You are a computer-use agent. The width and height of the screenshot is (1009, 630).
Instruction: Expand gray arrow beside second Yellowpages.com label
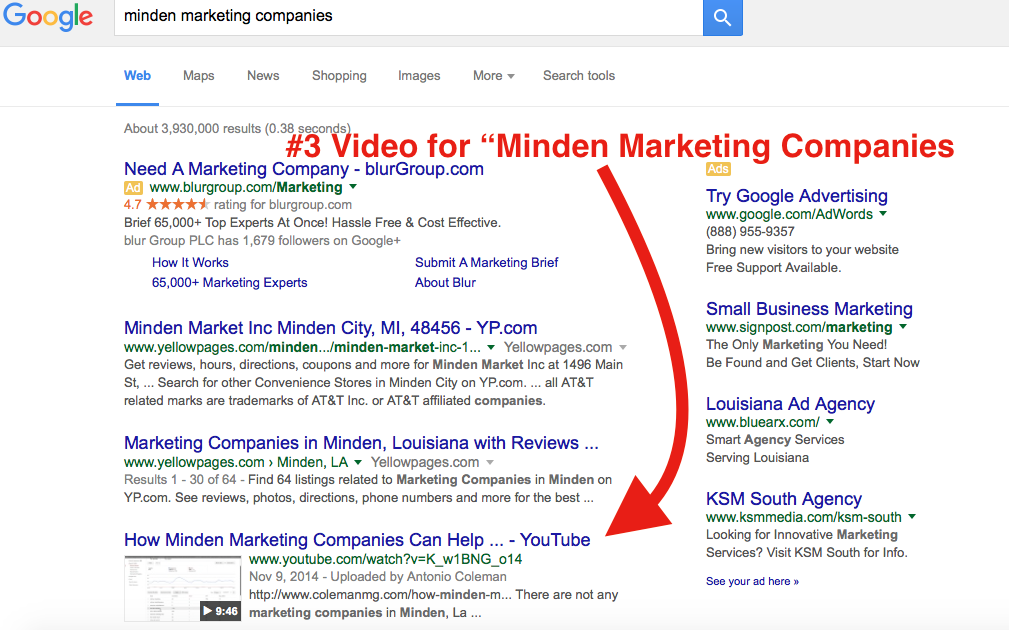pyautogui.click(x=490, y=463)
